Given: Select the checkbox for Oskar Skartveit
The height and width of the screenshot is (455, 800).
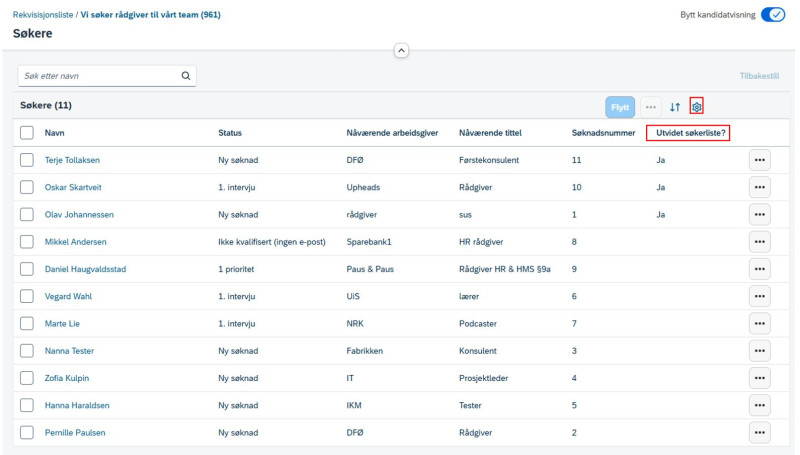Looking at the screenshot, I should [27, 187].
